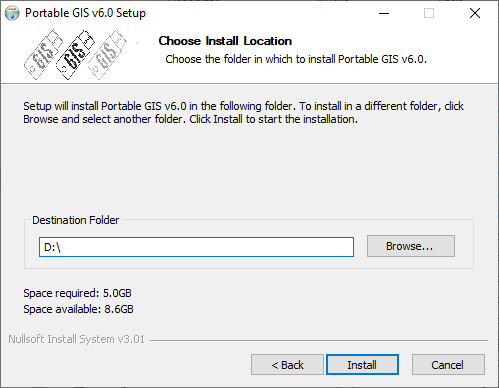
Task: Click the Portable GIS globe icon in title bar
Action: [x=12, y=13]
